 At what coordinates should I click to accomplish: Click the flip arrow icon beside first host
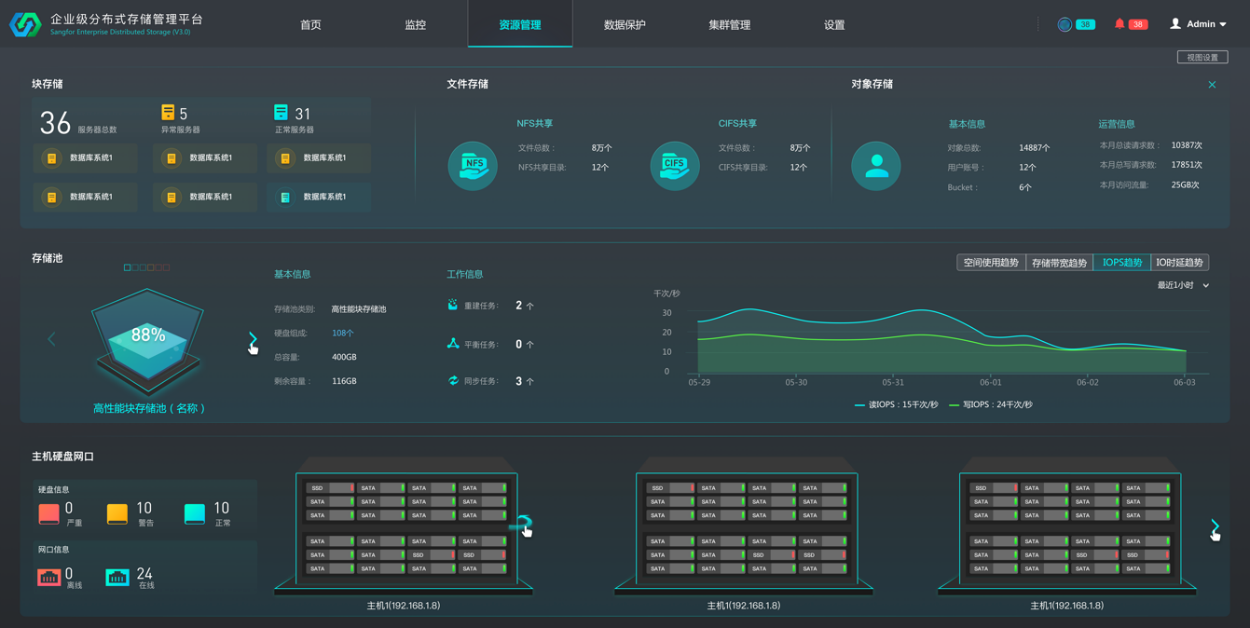(x=521, y=523)
